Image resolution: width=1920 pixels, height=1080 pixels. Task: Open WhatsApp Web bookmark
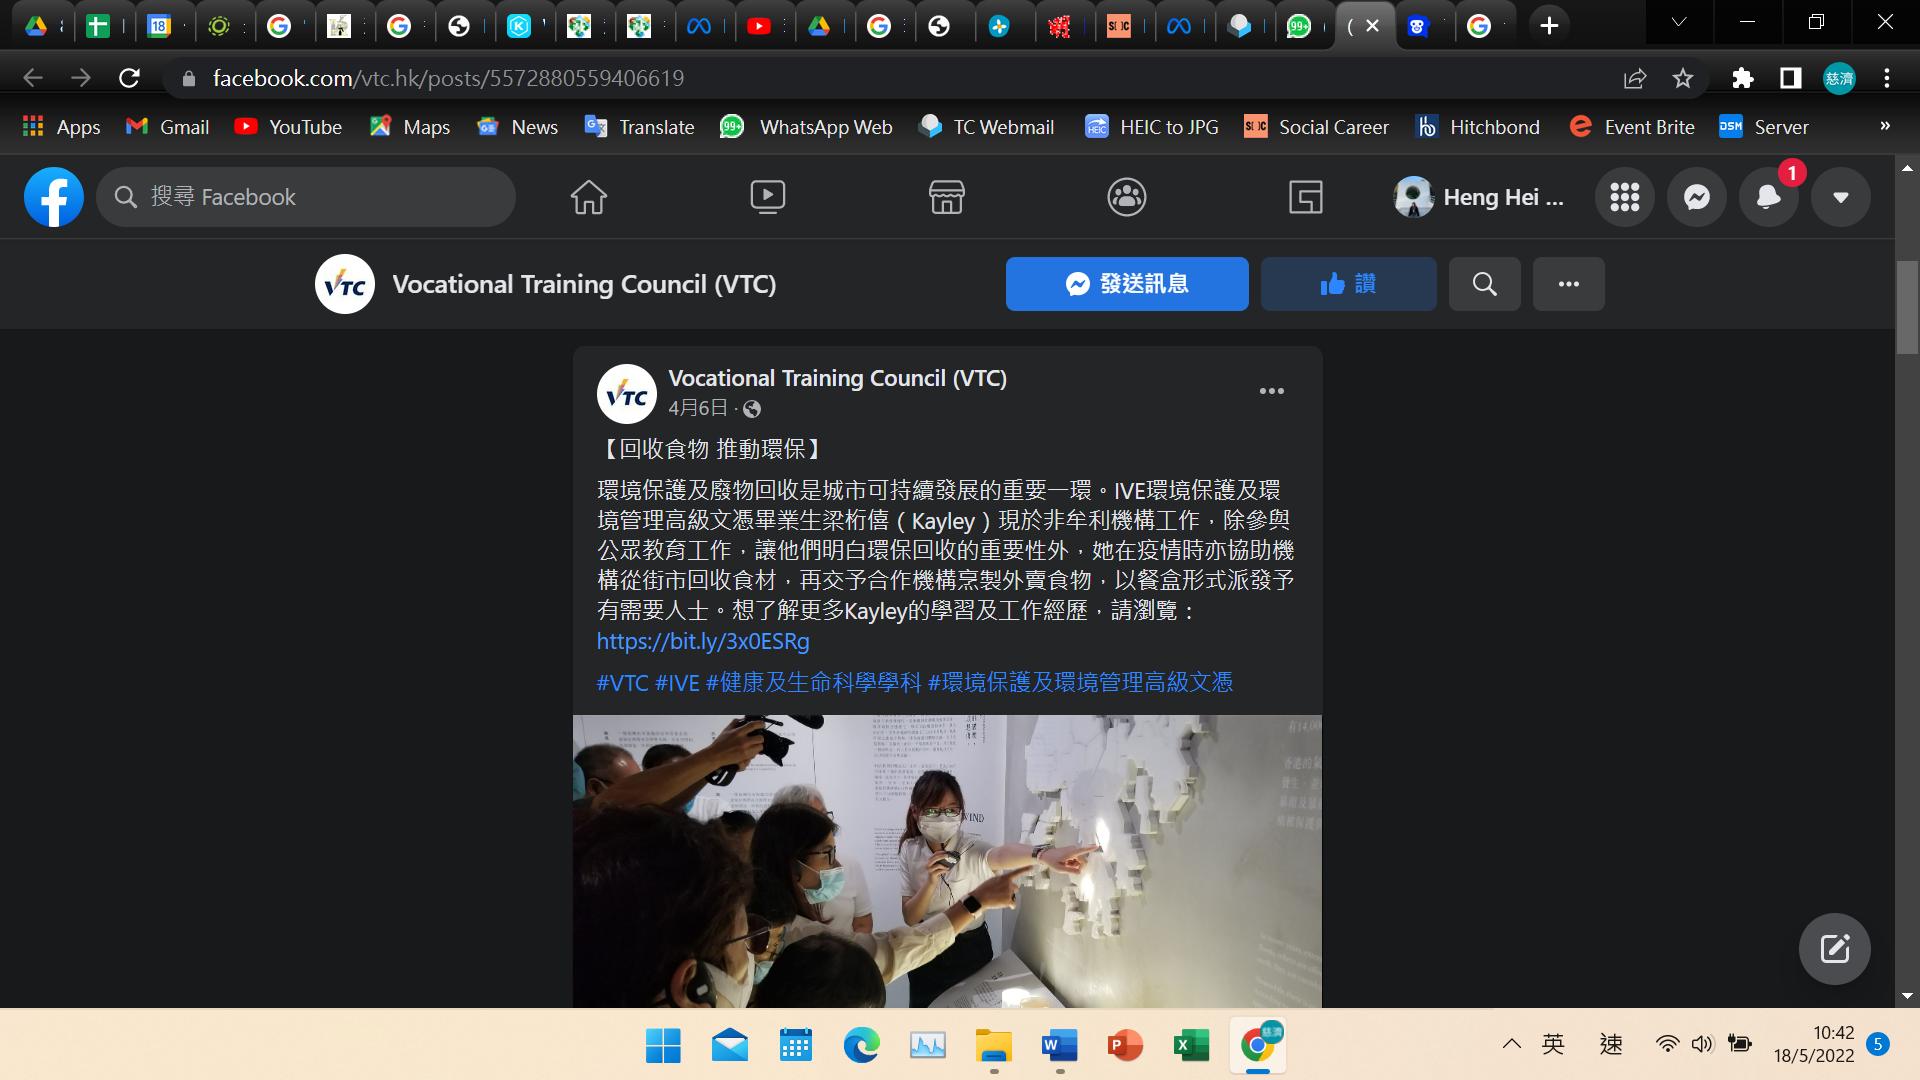tap(806, 127)
